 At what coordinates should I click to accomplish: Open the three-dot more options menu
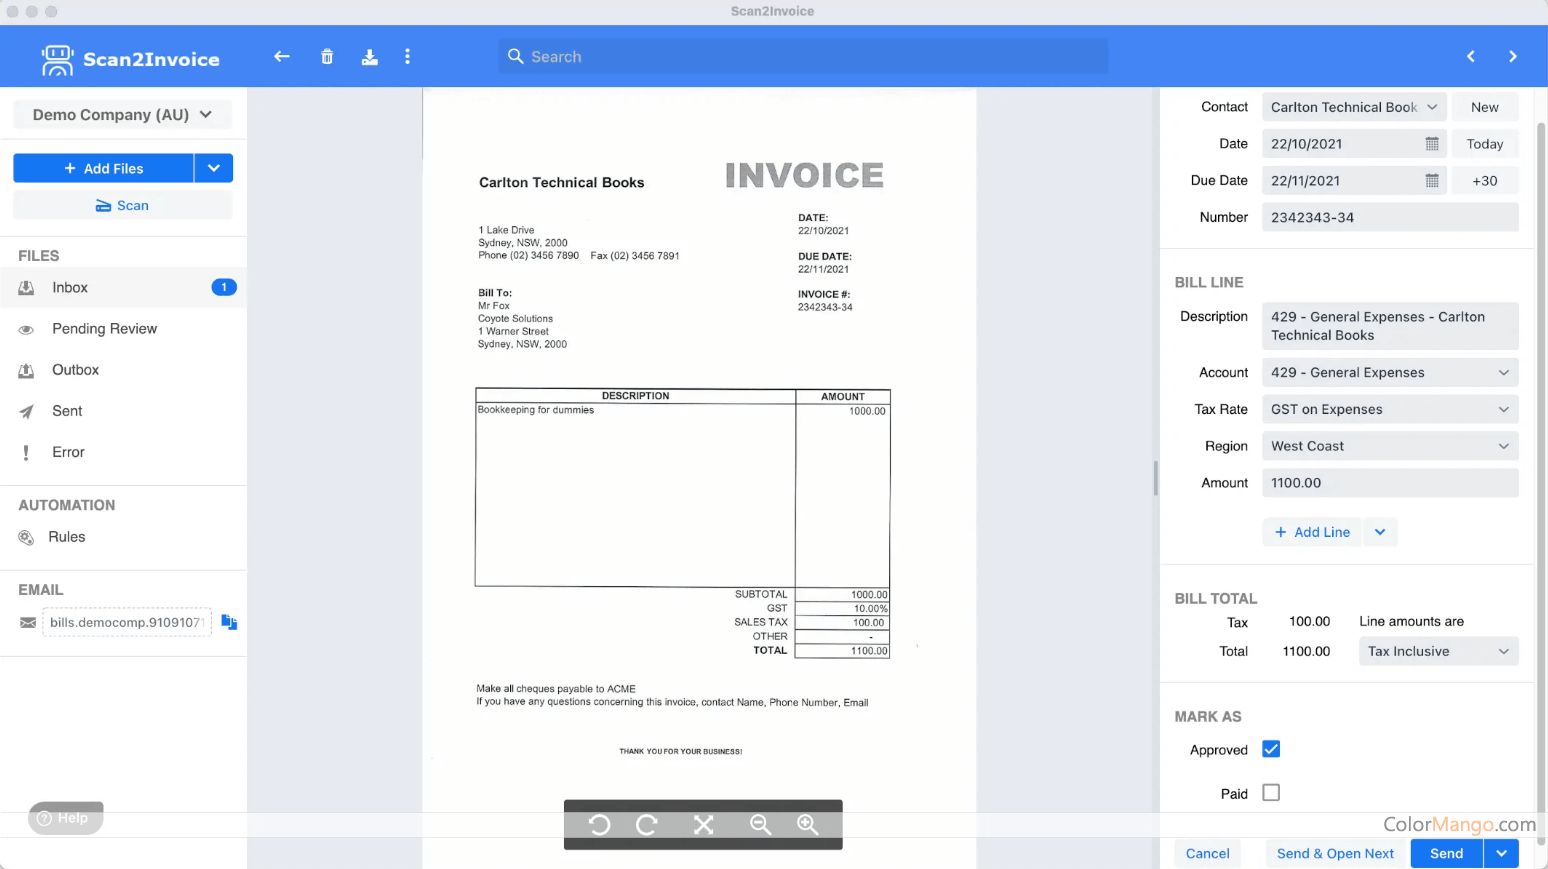tap(407, 57)
